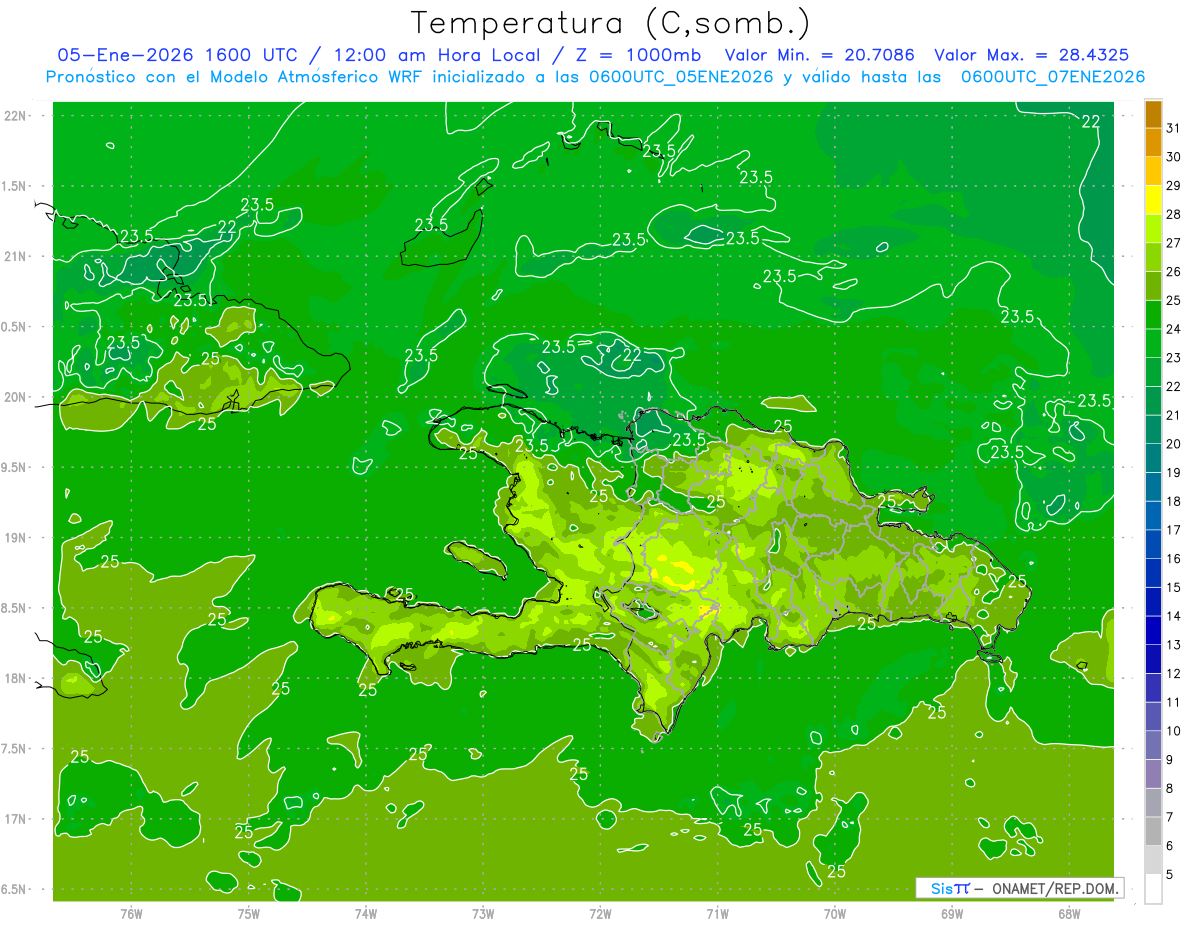Click the legend value '28'

pos(1174,214)
